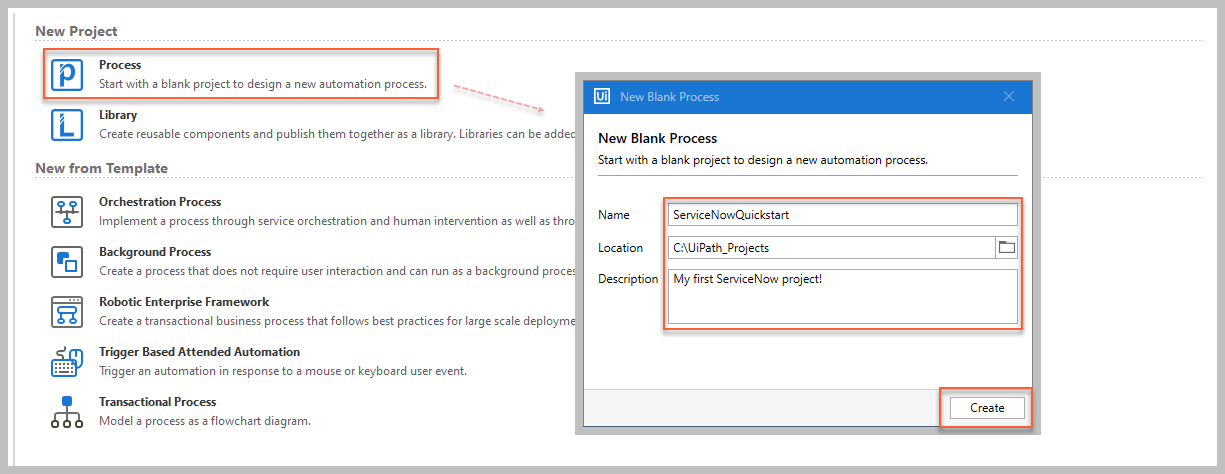Select the Orchestration Process template icon

(x=67, y=212)
